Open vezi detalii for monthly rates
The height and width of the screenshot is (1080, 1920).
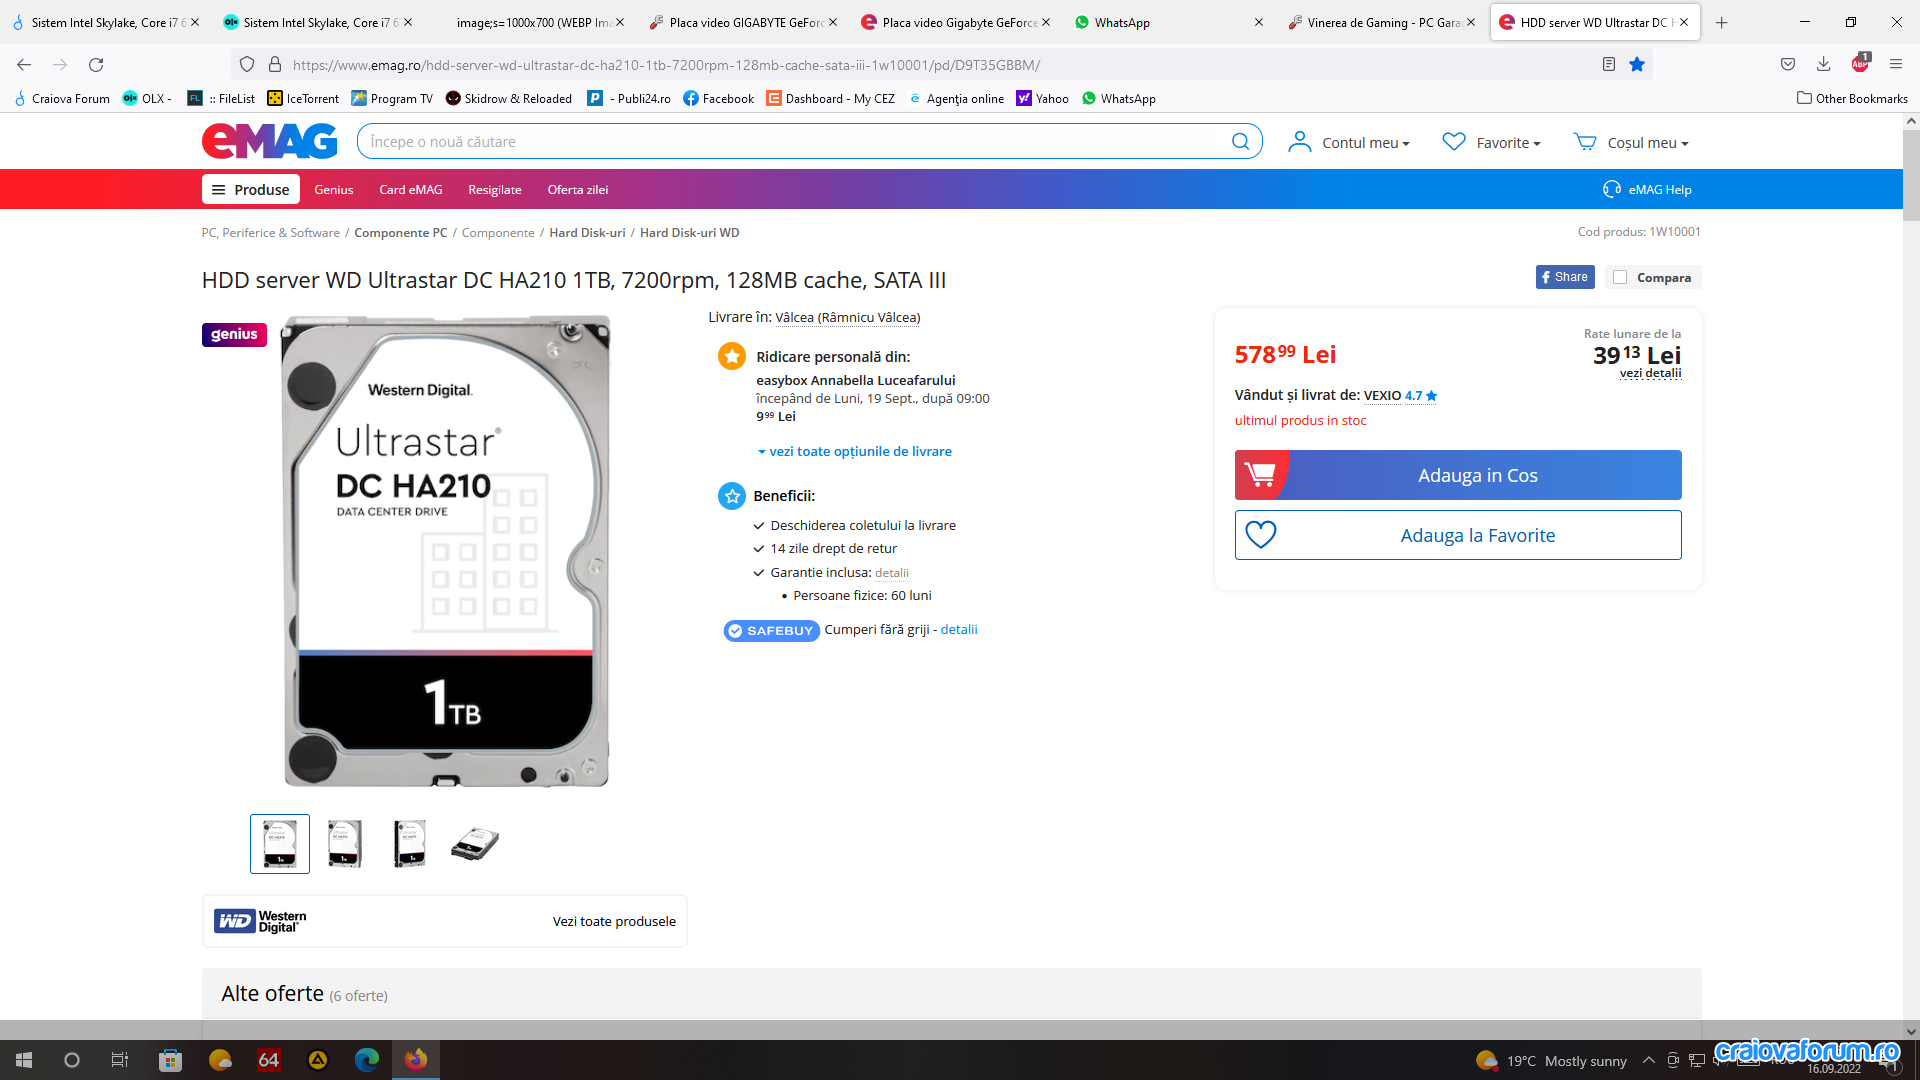(1650, 373)
